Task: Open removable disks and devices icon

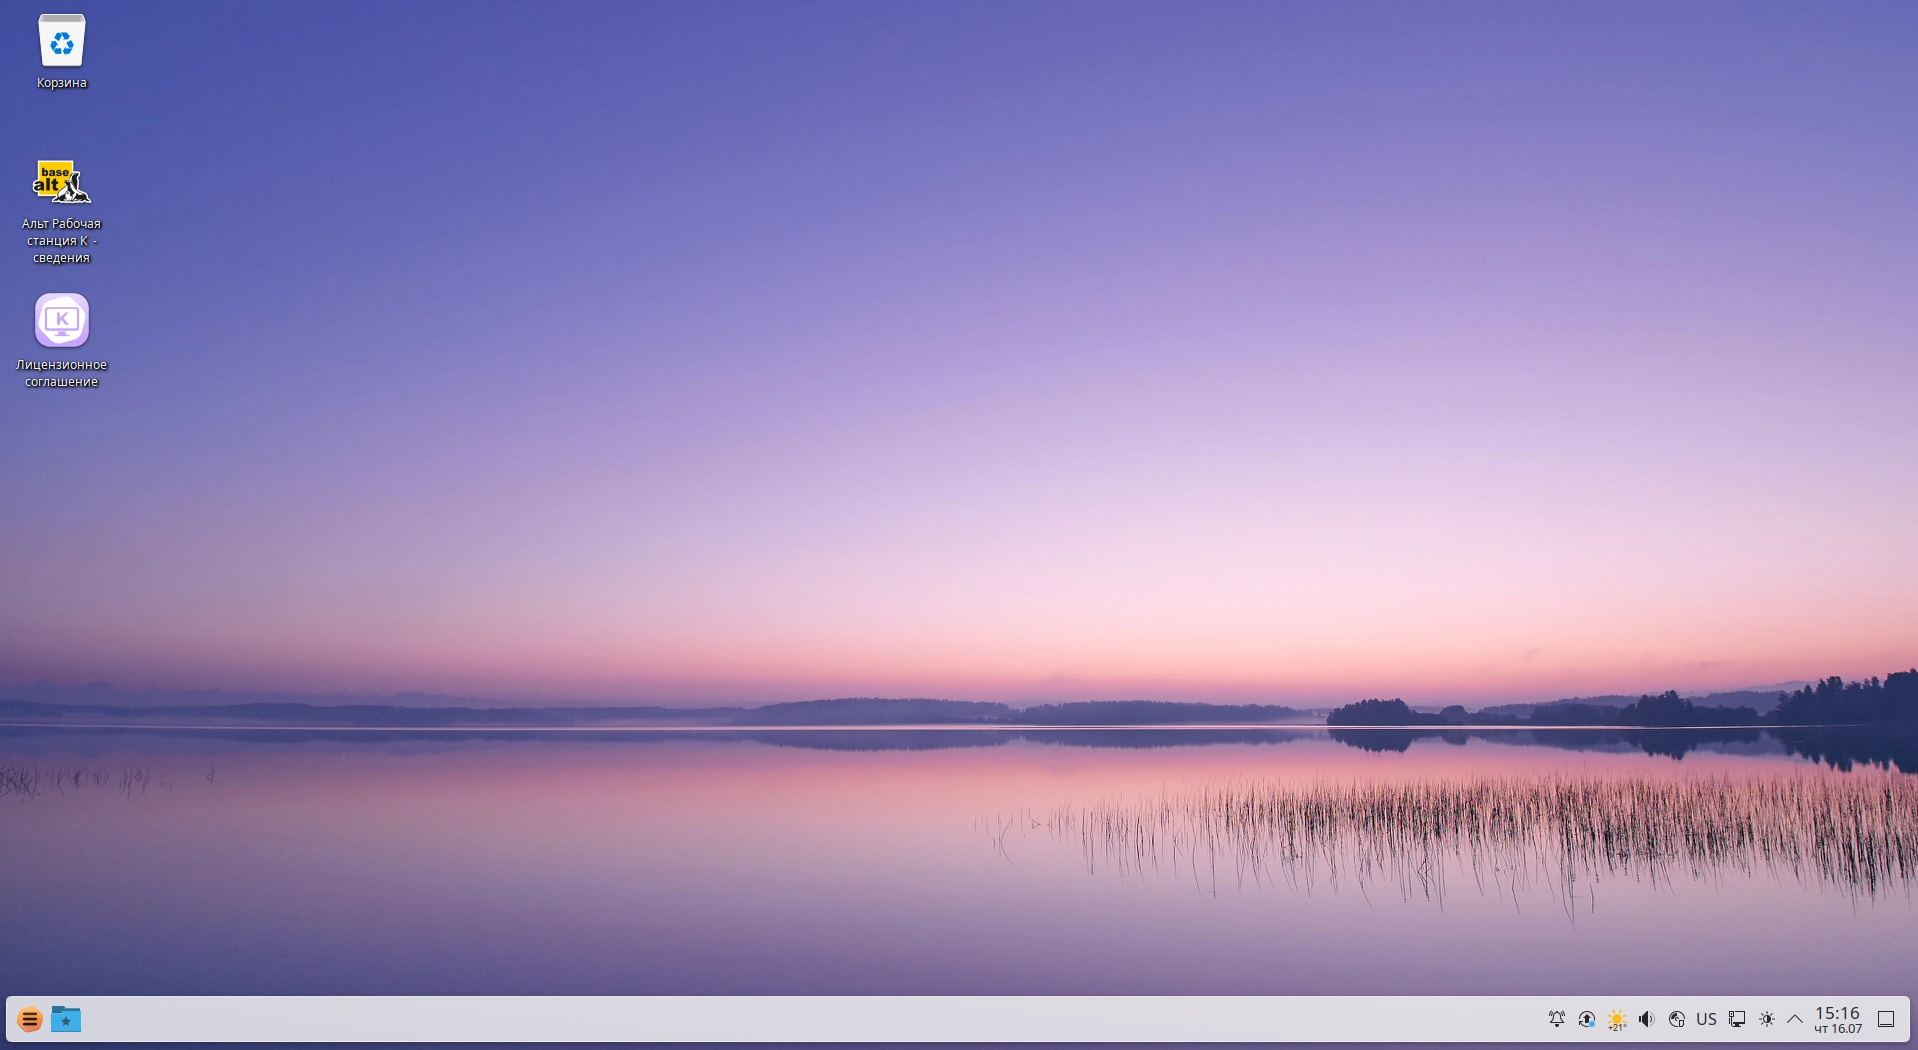Action: pyautogui.click(x=1677, y=1019)
